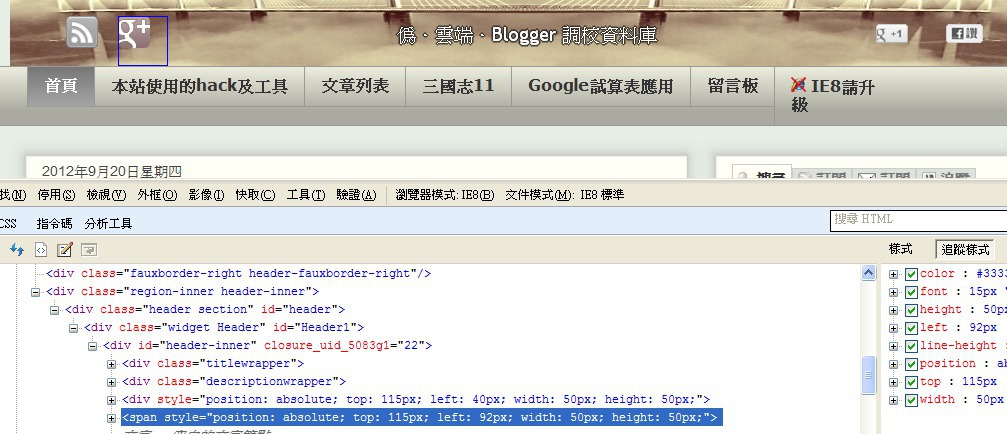Collapse the region-inner header-inner div node
The width and height of the screenshot is (1007, 434).
[x=35, y=292]
